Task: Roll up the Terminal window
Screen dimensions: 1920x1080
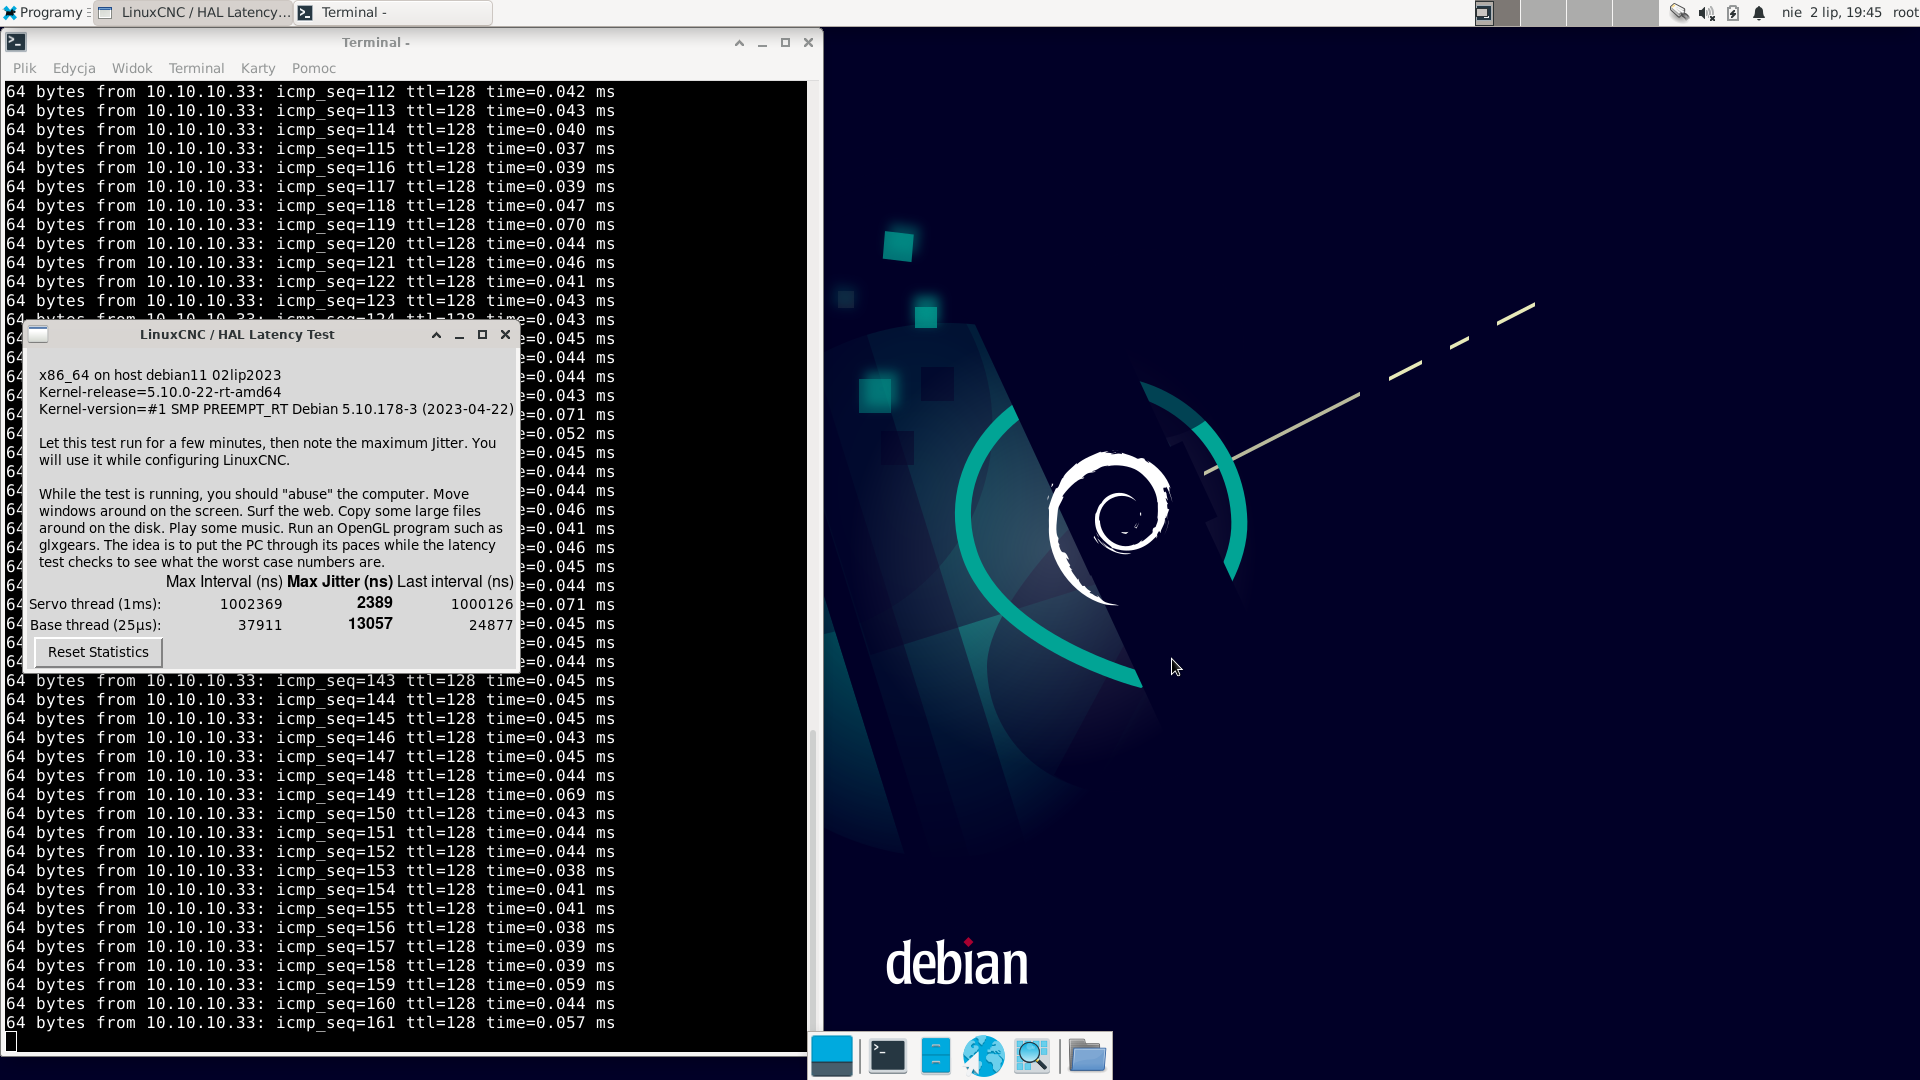Action: [x=739, y=43]
